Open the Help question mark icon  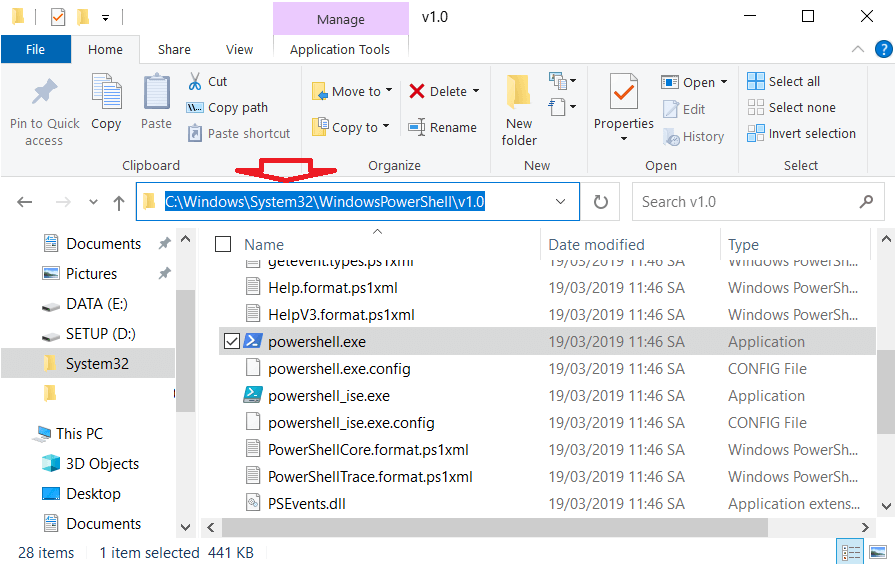point(883,49)
